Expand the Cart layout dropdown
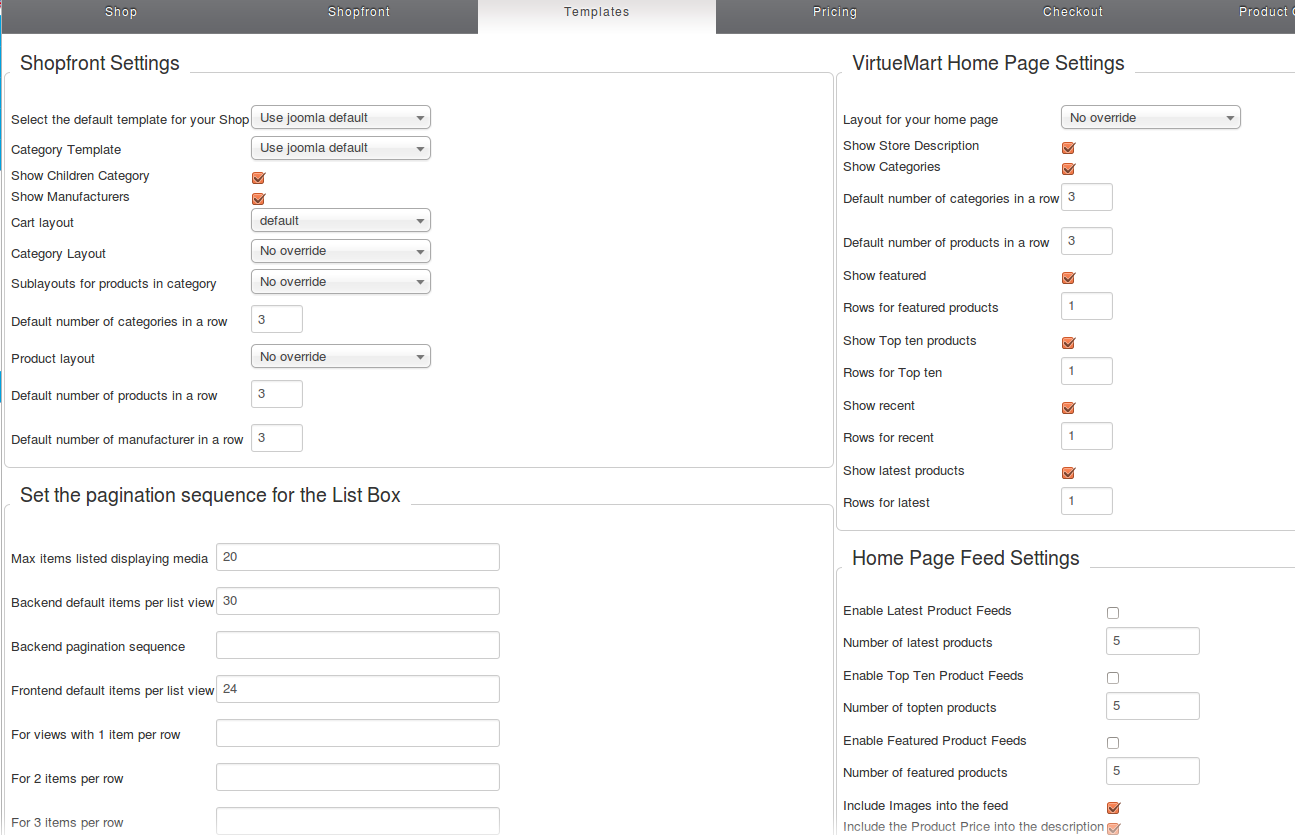Image resolution: width=1295 pixels, height=835 pixels. (x=341, y=221)
